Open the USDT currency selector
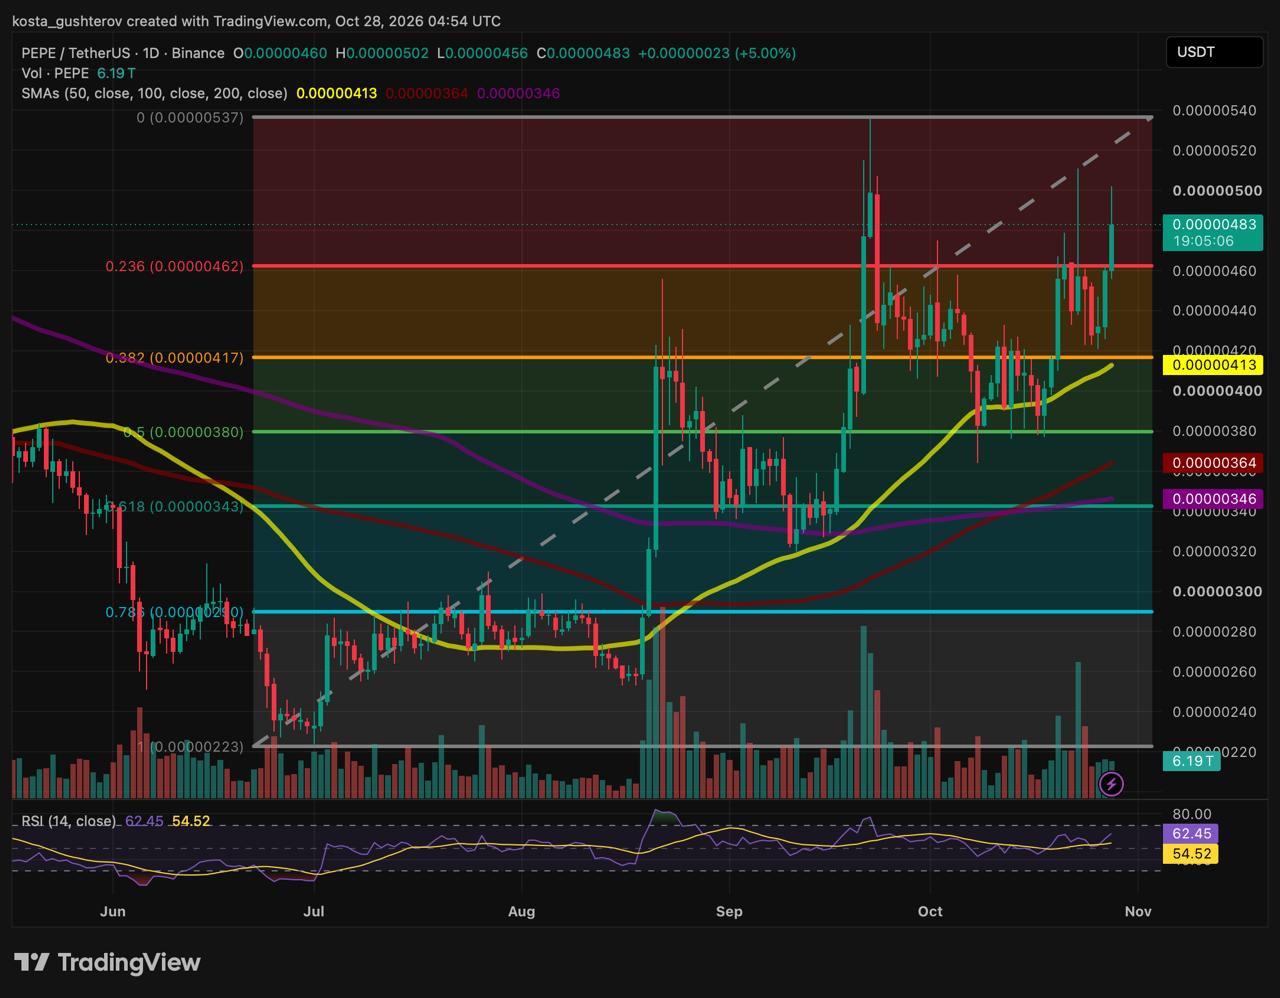 1213,52
